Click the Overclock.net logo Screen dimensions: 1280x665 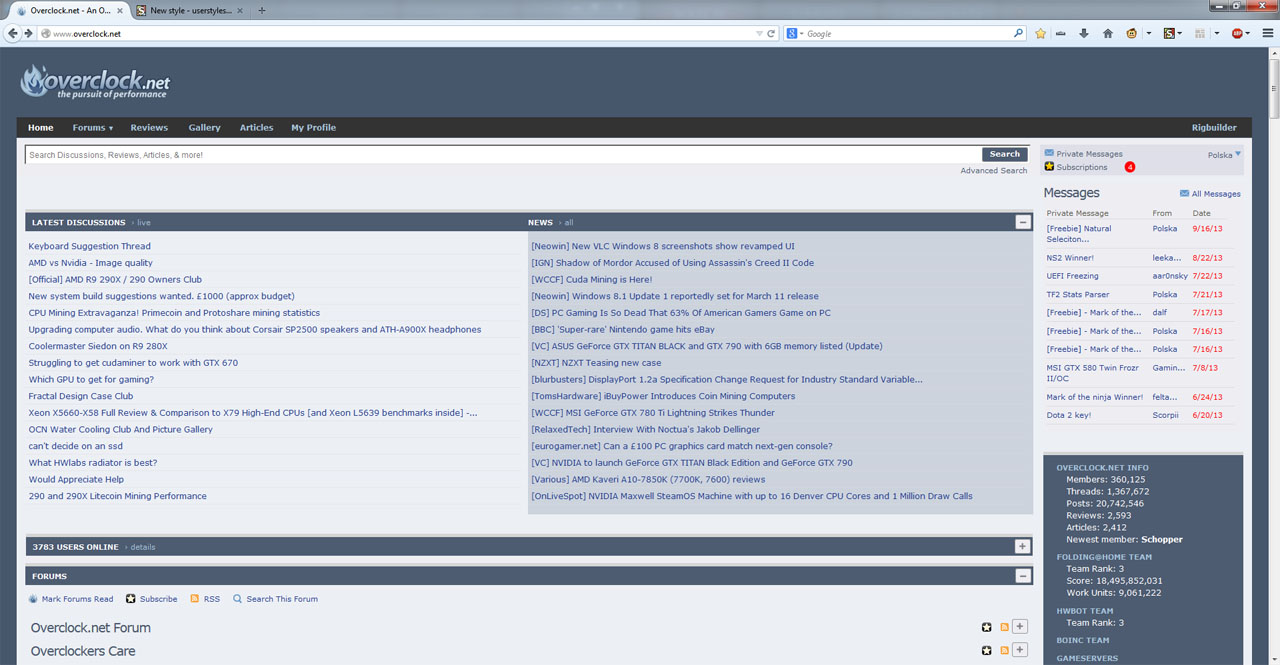coord(95,81)
